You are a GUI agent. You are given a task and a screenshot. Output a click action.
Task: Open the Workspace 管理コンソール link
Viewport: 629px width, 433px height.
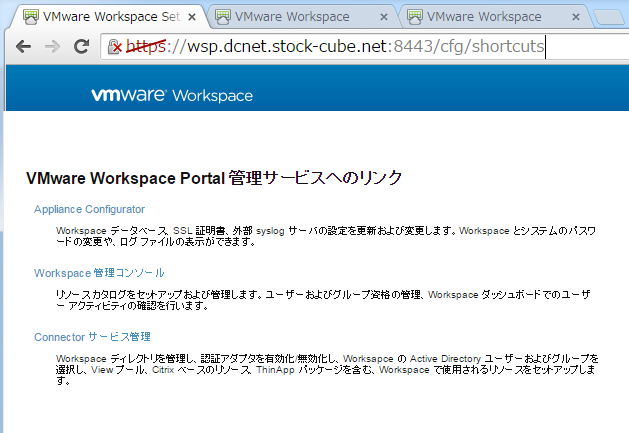(x=99, y=272)
